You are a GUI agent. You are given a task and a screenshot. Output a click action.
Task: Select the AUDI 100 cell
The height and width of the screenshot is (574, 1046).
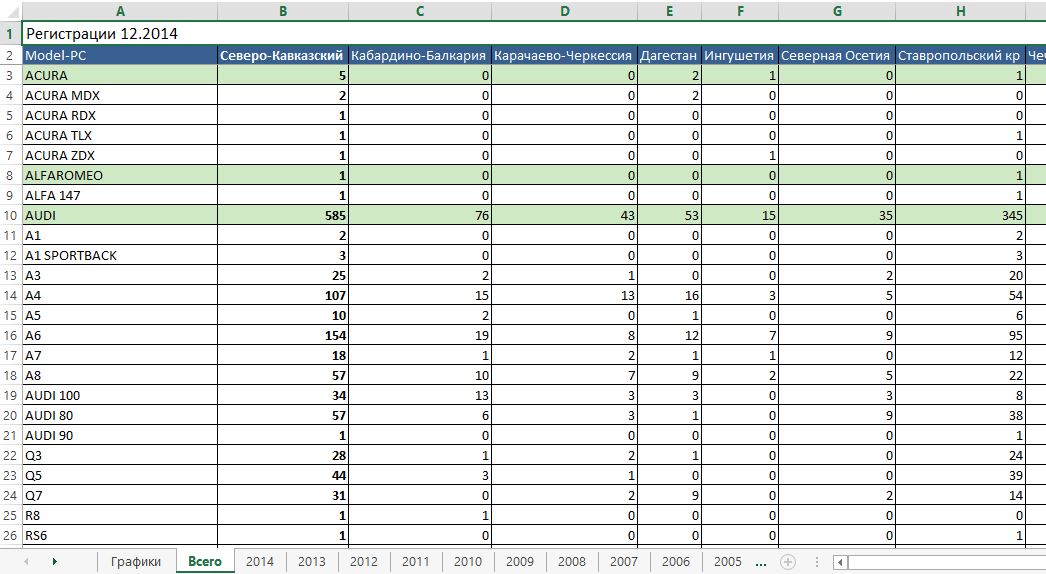[120, 396]
